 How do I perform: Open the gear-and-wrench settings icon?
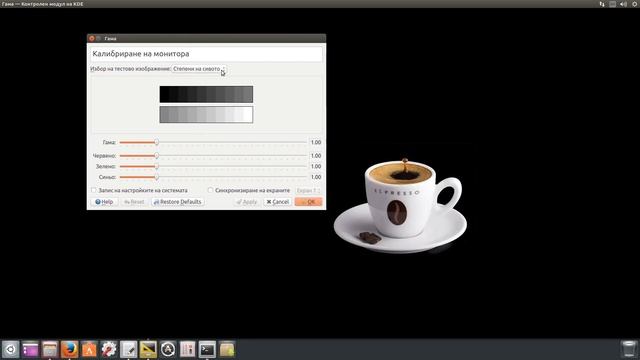pos(109,349)
